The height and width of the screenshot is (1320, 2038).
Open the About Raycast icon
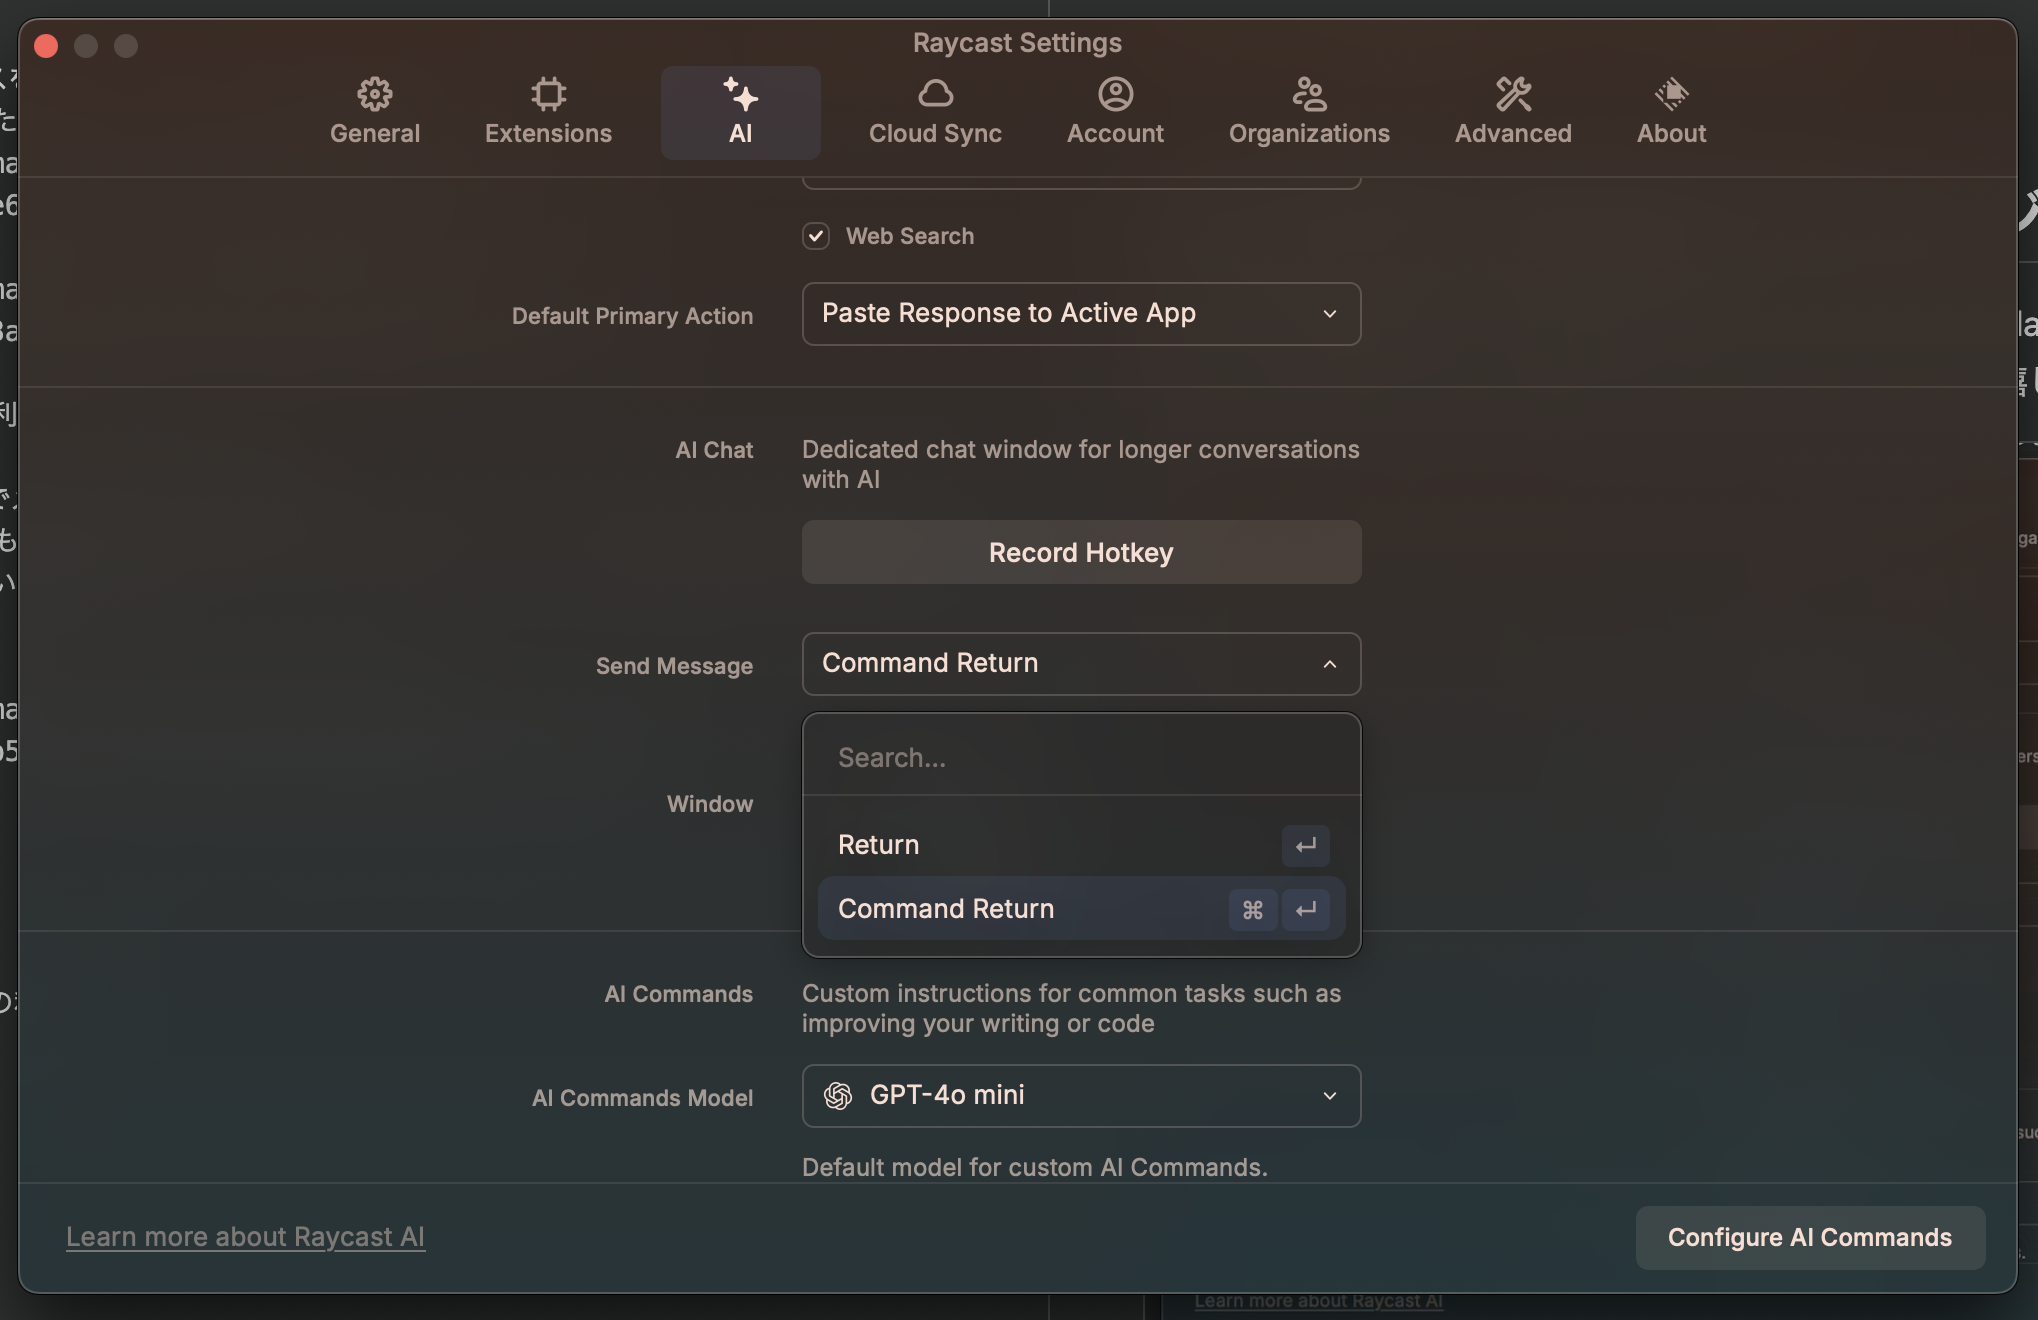click(1671, 95)
